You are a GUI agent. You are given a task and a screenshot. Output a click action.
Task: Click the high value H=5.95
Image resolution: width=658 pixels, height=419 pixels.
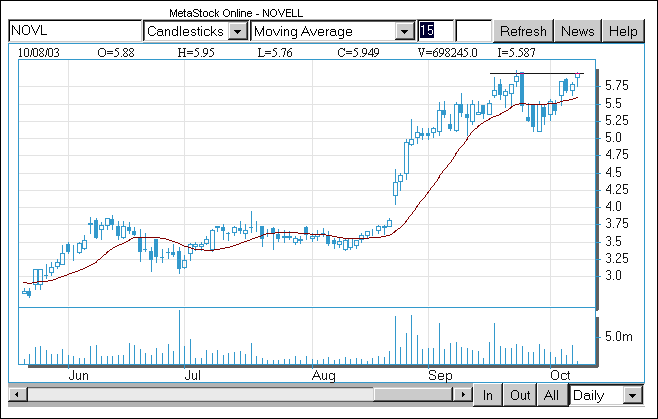click(196, 52)
